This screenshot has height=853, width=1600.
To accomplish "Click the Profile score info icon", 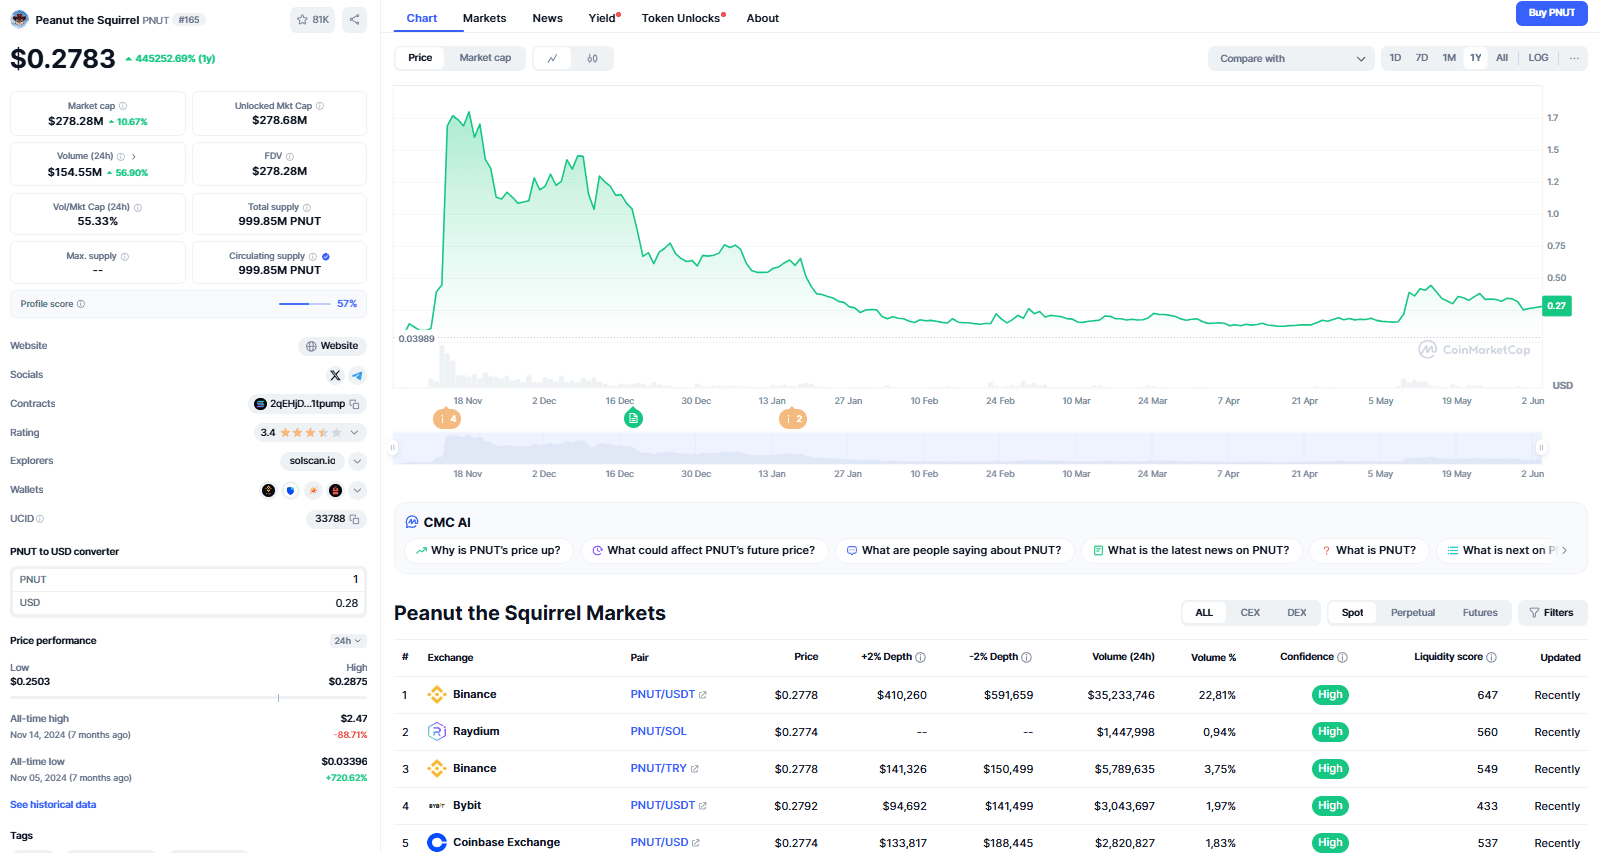I will 81,304.
